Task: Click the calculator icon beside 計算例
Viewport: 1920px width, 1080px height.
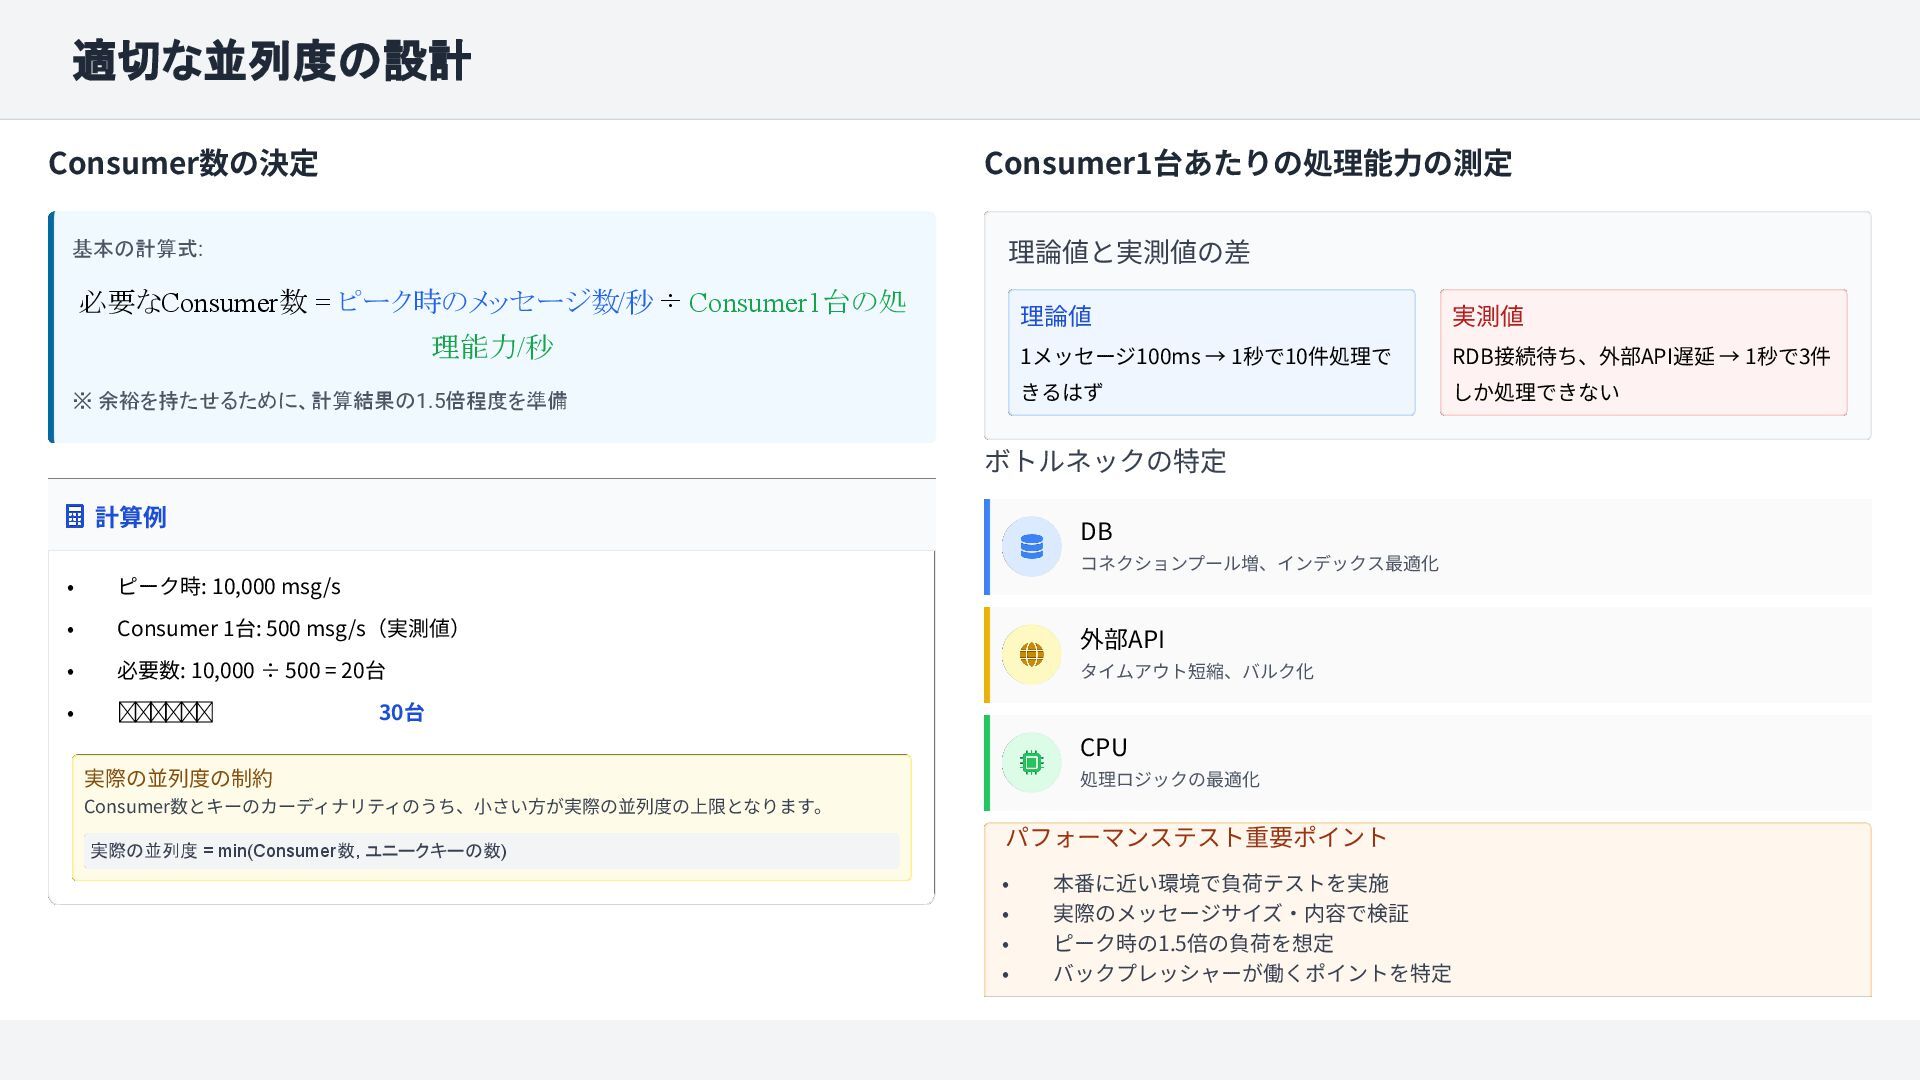Action: point(75,517)
